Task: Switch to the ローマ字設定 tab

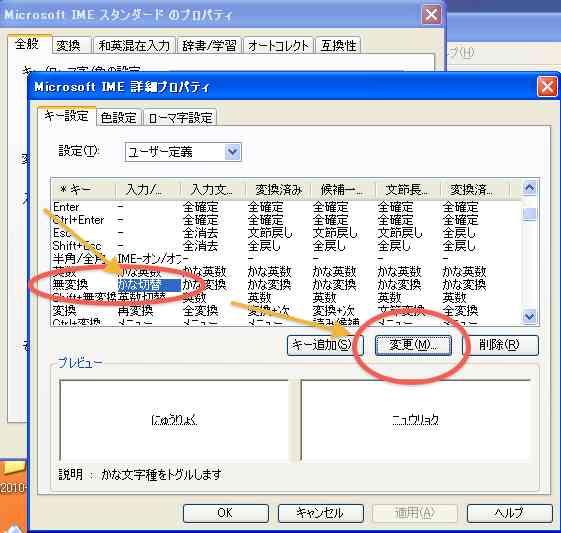Action: pyautogui.click(x=180, y=117)
